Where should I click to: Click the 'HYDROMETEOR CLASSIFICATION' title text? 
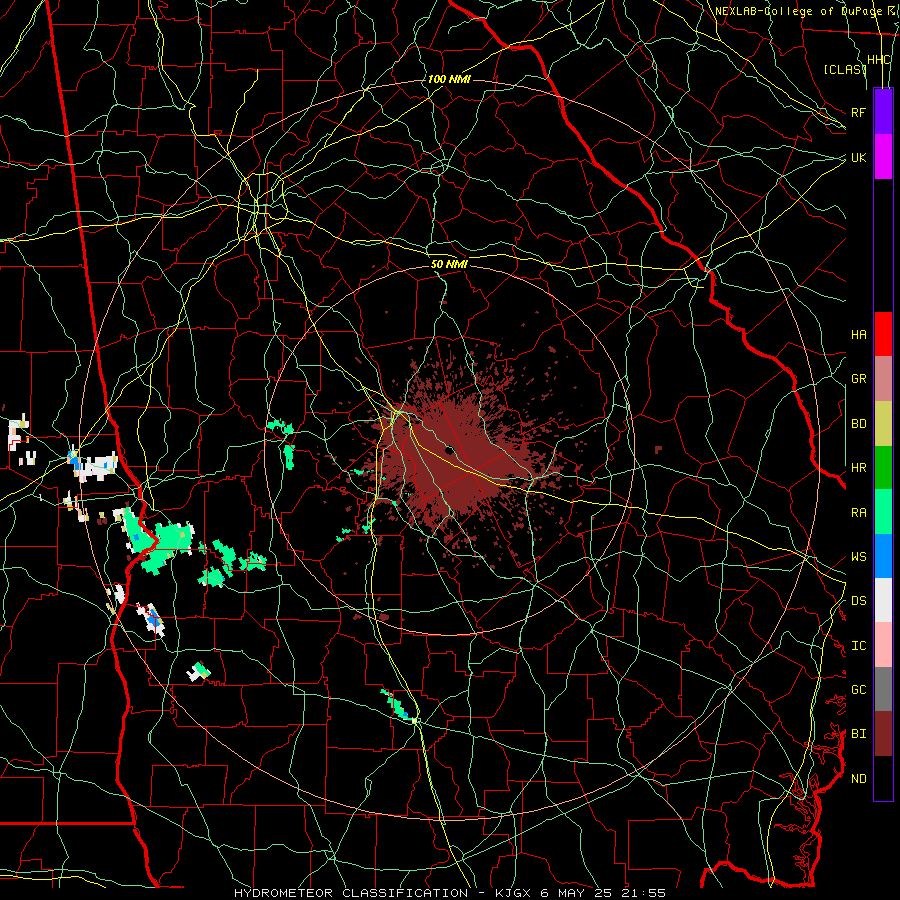pos(351,893)
